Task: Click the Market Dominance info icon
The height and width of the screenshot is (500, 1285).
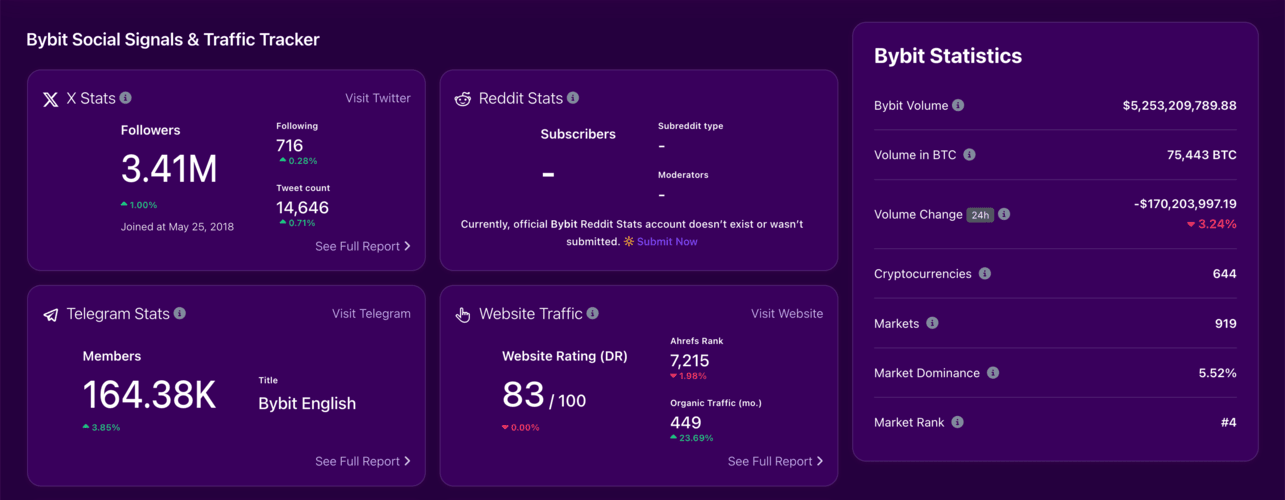Action: (993, 373)
